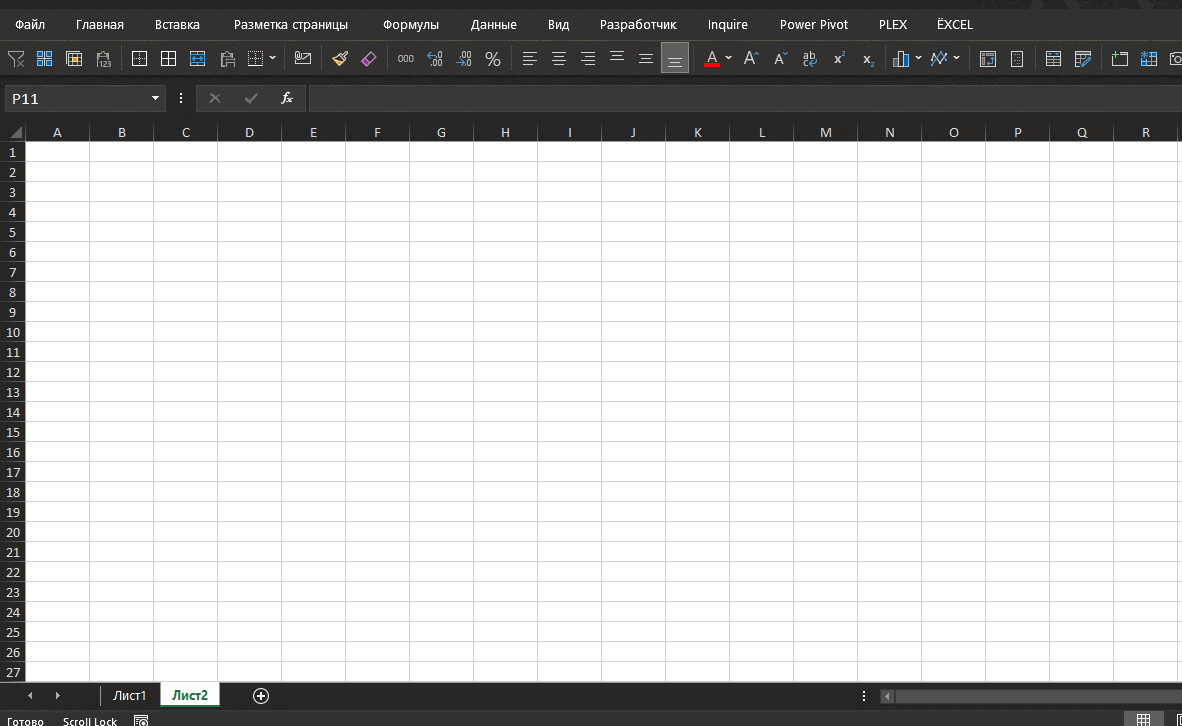Image resolution: width=1182 pixels, height=726 pixels.
Task: Toggle wrap text button
Action: (x=810, y=59)
